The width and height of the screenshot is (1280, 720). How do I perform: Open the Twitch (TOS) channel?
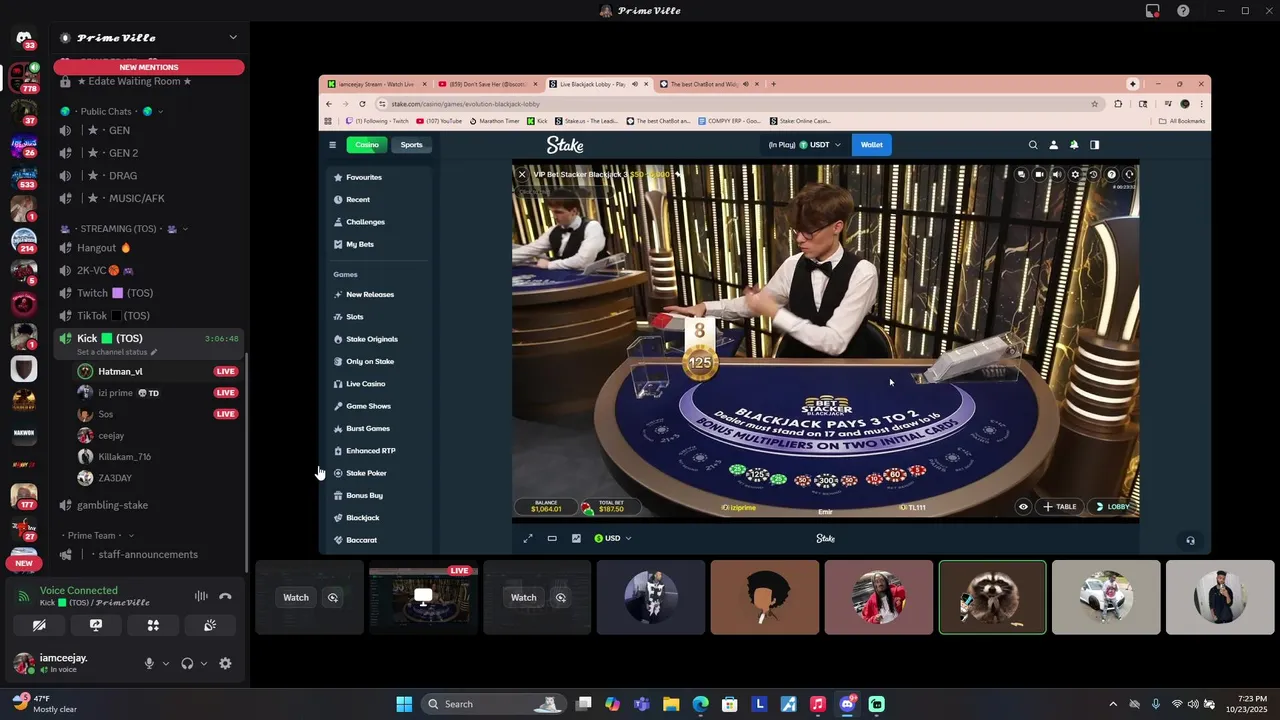click(149, 293)
